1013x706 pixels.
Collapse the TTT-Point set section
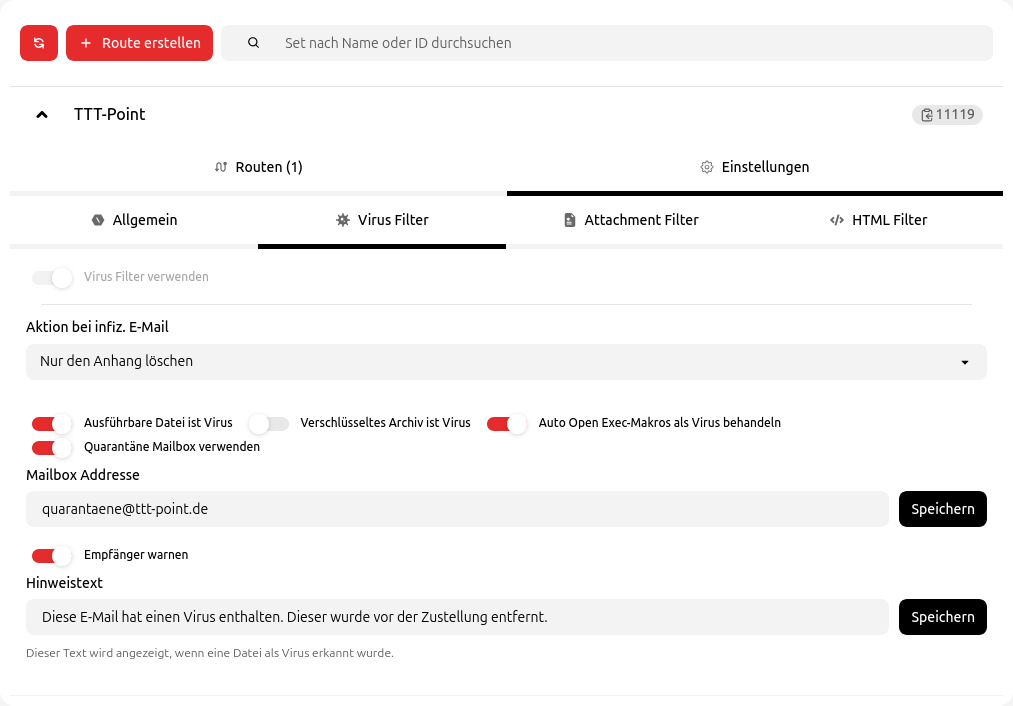click(42, 115)
